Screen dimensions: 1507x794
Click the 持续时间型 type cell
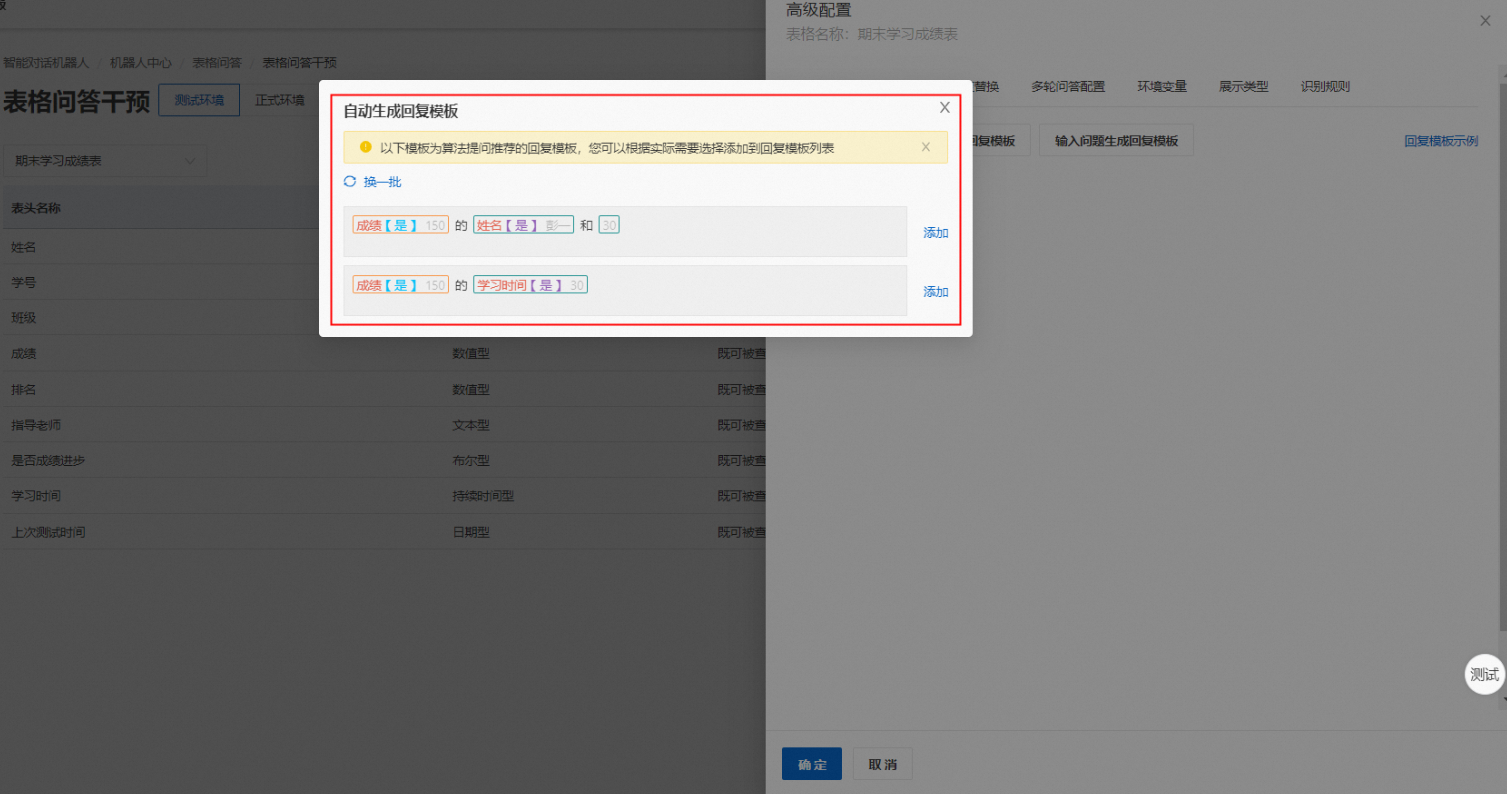point(483,496)
